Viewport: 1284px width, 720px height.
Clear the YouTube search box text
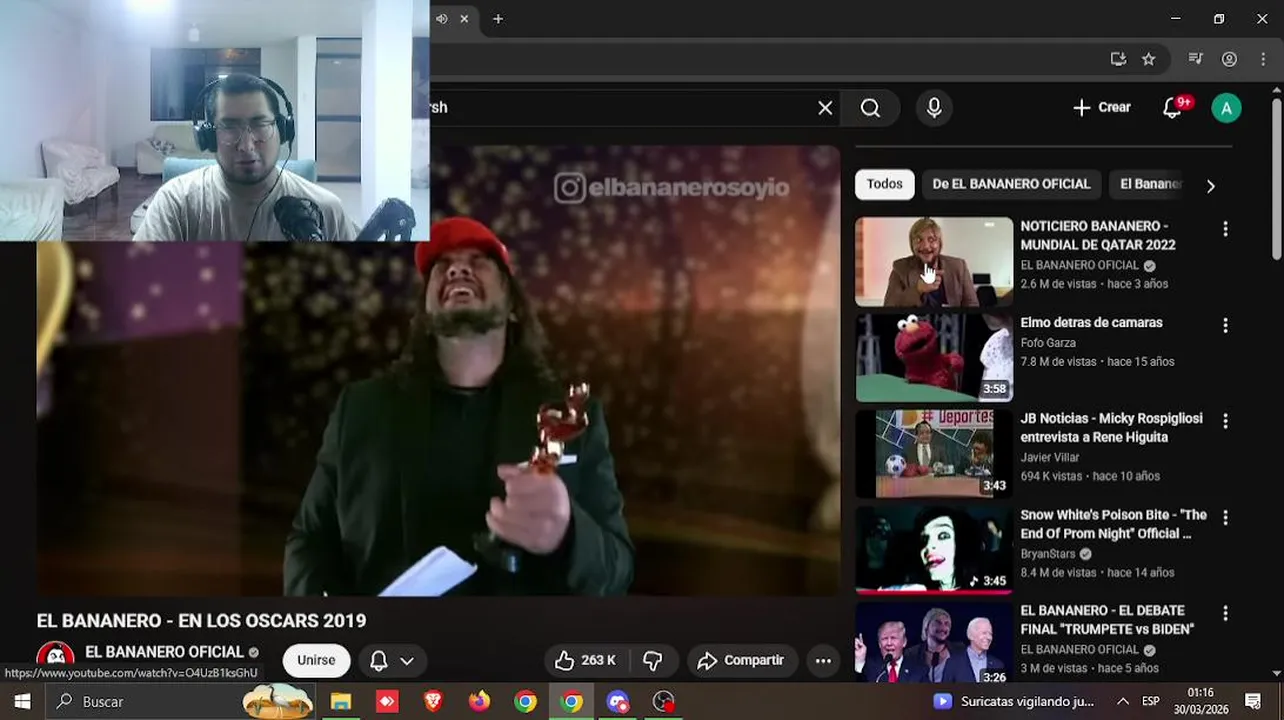click(825, 108)
